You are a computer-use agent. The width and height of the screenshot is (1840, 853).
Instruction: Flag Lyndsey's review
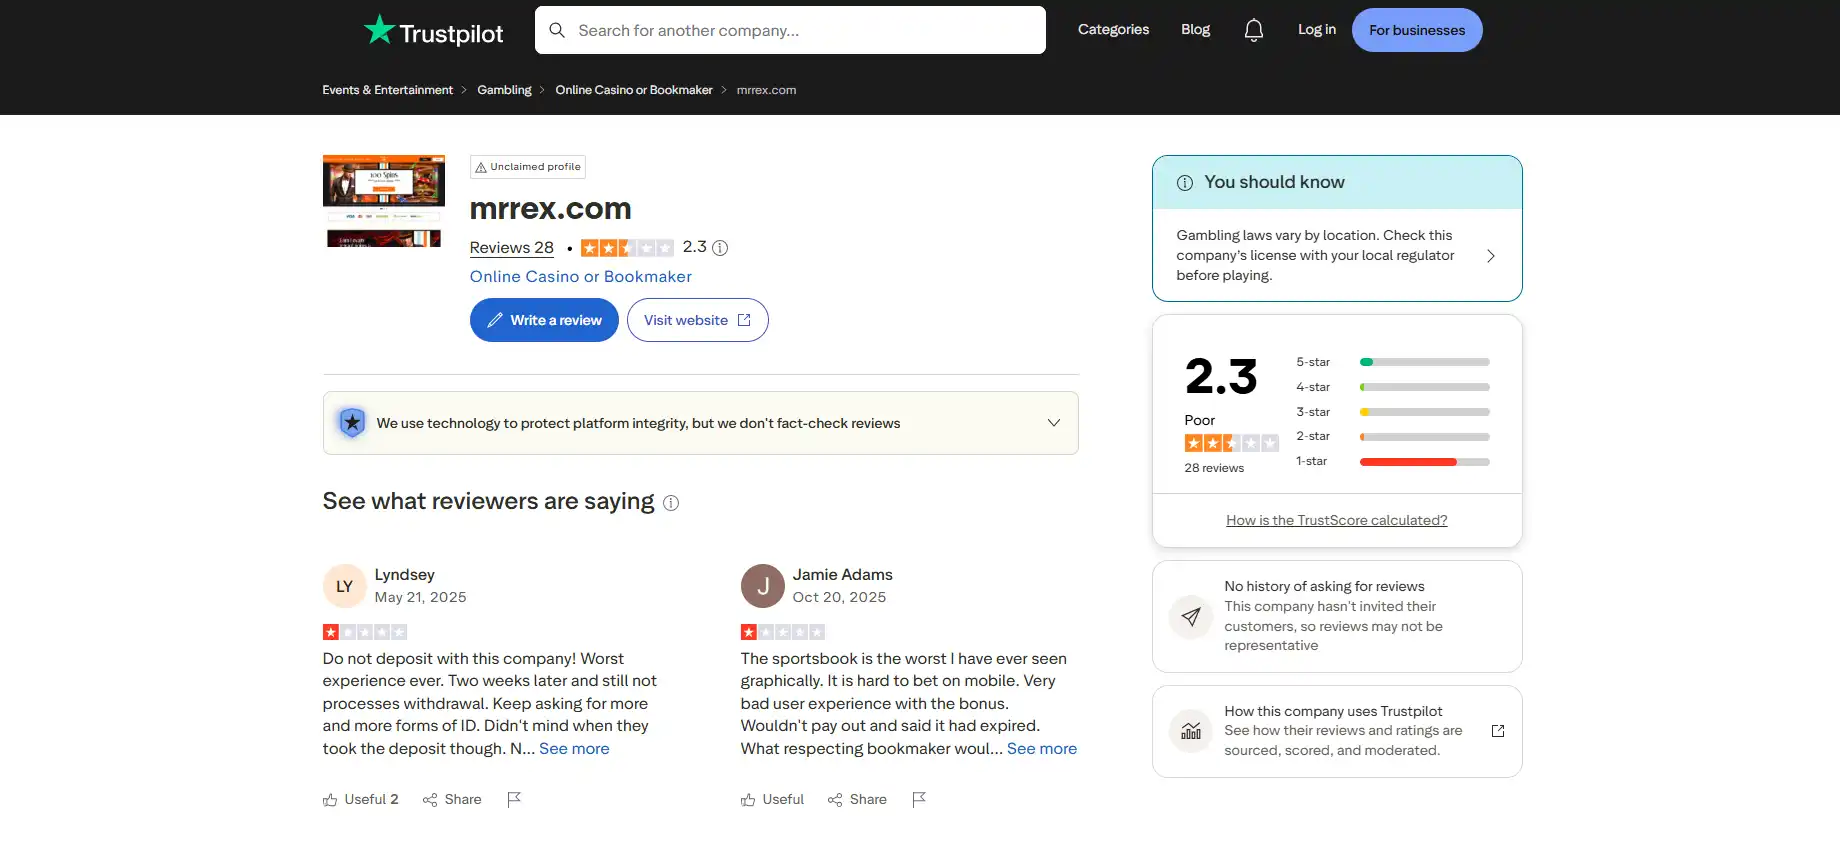[514, 799]
